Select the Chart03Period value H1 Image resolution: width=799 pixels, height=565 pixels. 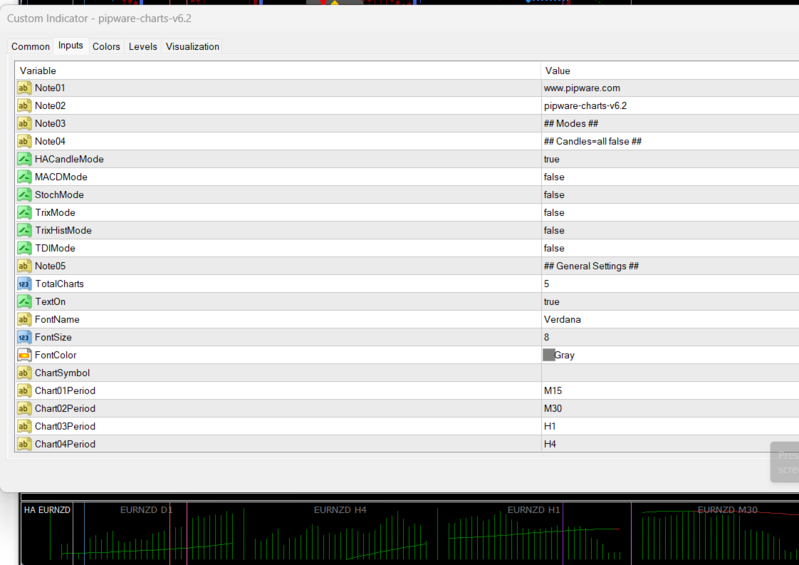tap(550, 427)
